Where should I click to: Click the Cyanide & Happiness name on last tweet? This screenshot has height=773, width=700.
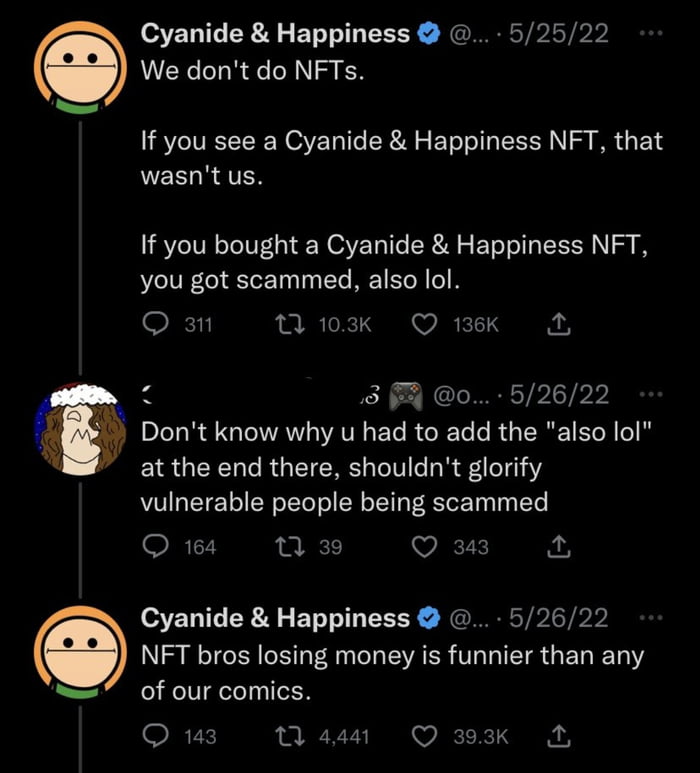(275, 618)
